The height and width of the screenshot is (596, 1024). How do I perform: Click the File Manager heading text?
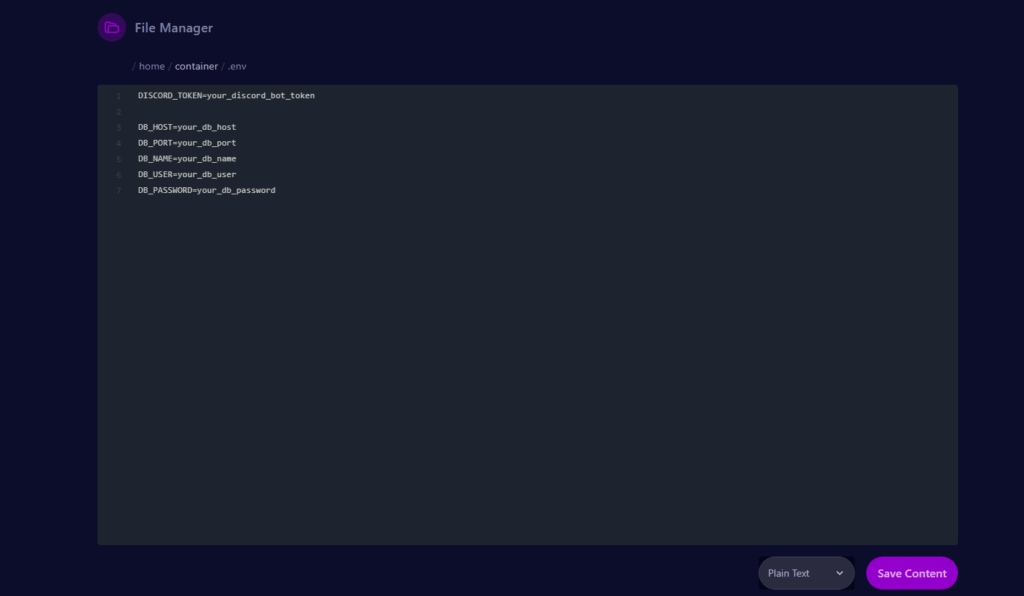click(x=174, y=28)
